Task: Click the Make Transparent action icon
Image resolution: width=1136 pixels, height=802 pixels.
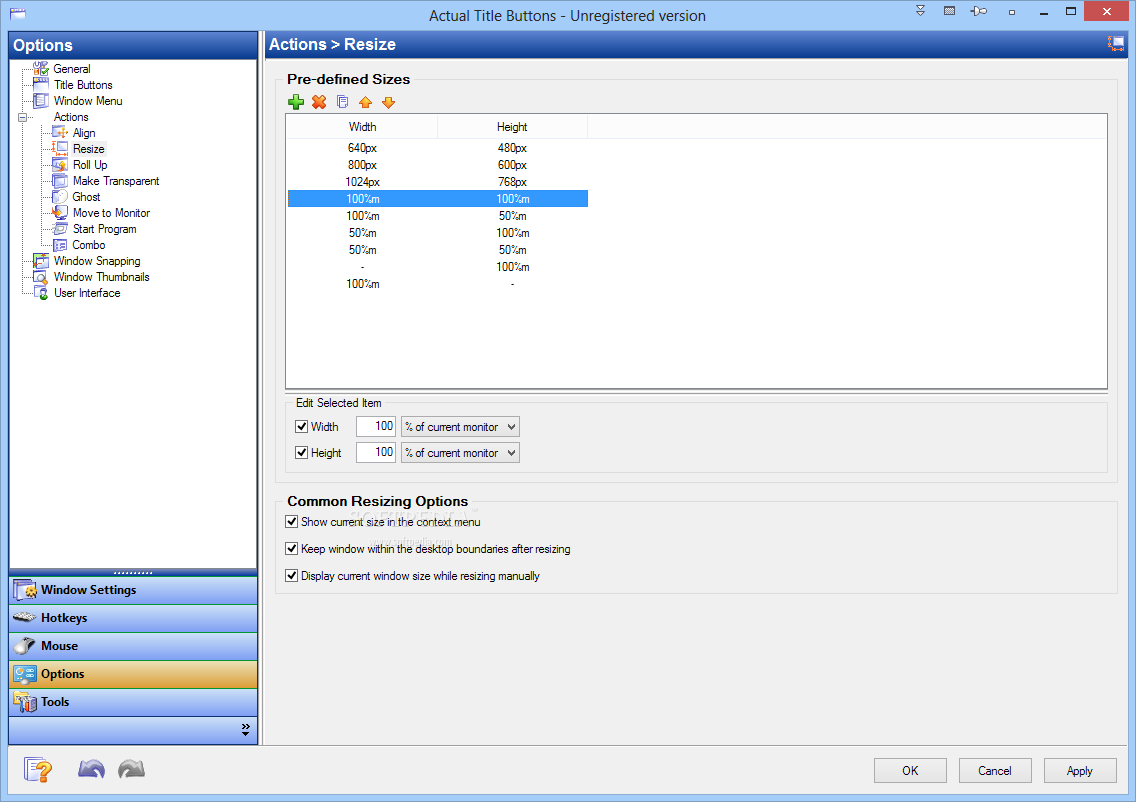Action: click(x=60, y=180)
